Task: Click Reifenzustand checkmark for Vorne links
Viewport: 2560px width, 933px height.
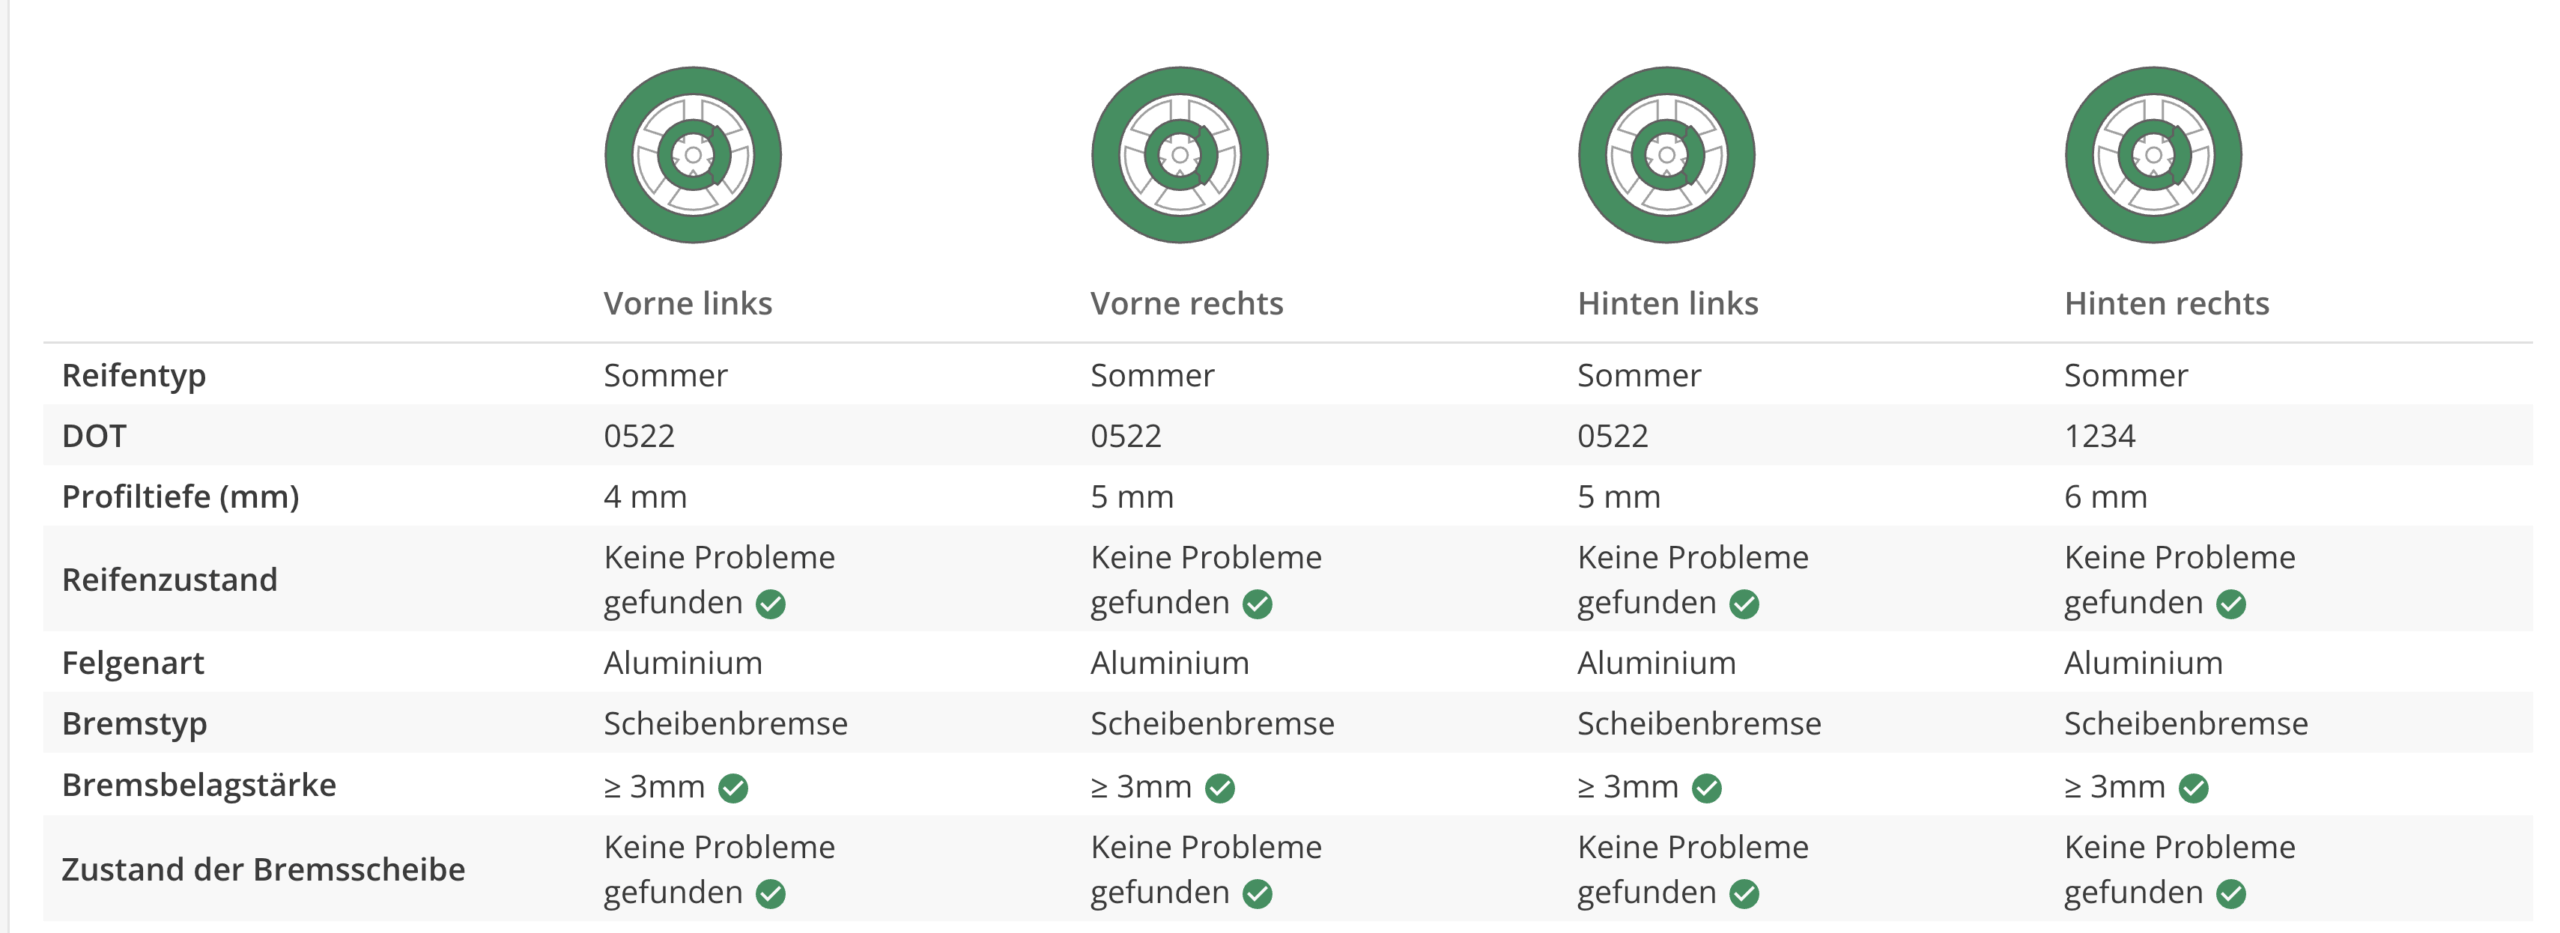Action: (x=770, y=604)
